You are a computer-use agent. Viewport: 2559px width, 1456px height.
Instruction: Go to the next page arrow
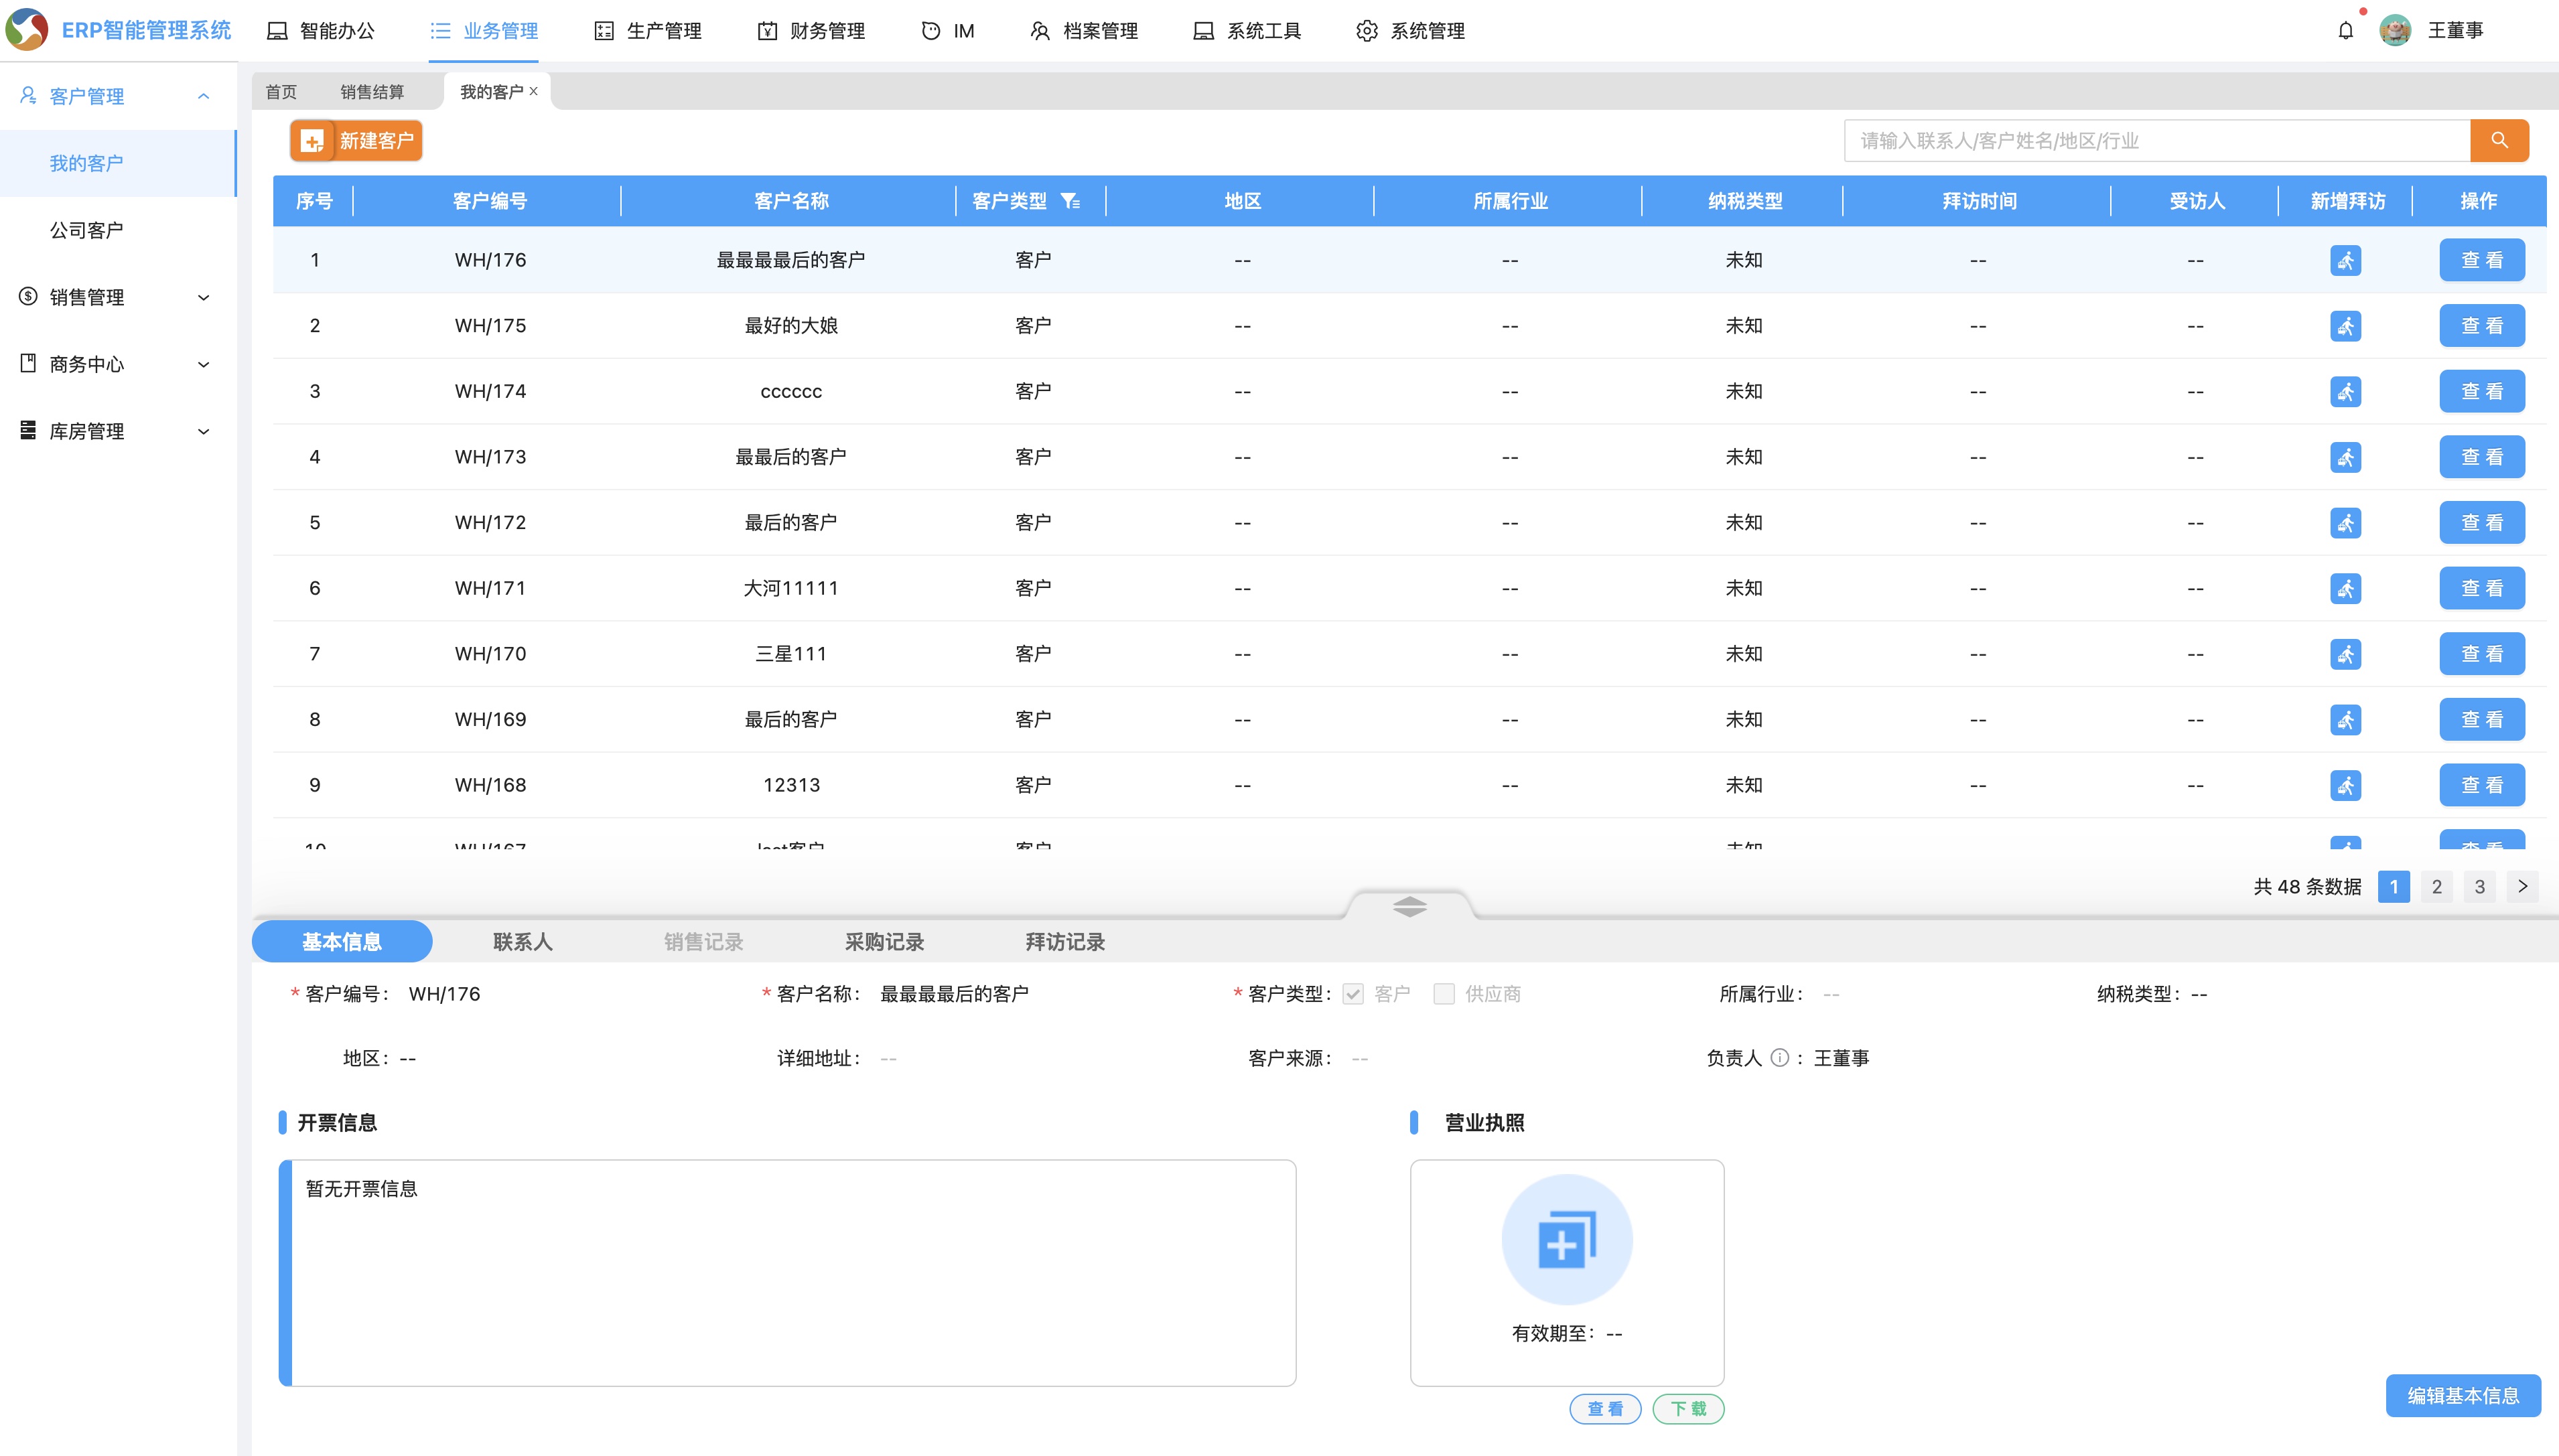(x=2522, y=886)
